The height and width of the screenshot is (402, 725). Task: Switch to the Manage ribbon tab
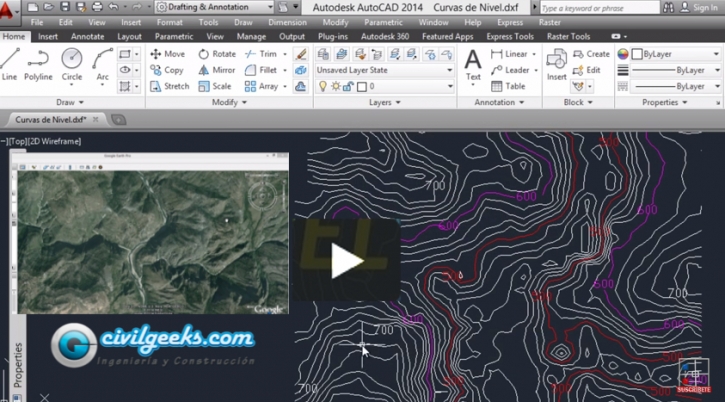point(251,37)
